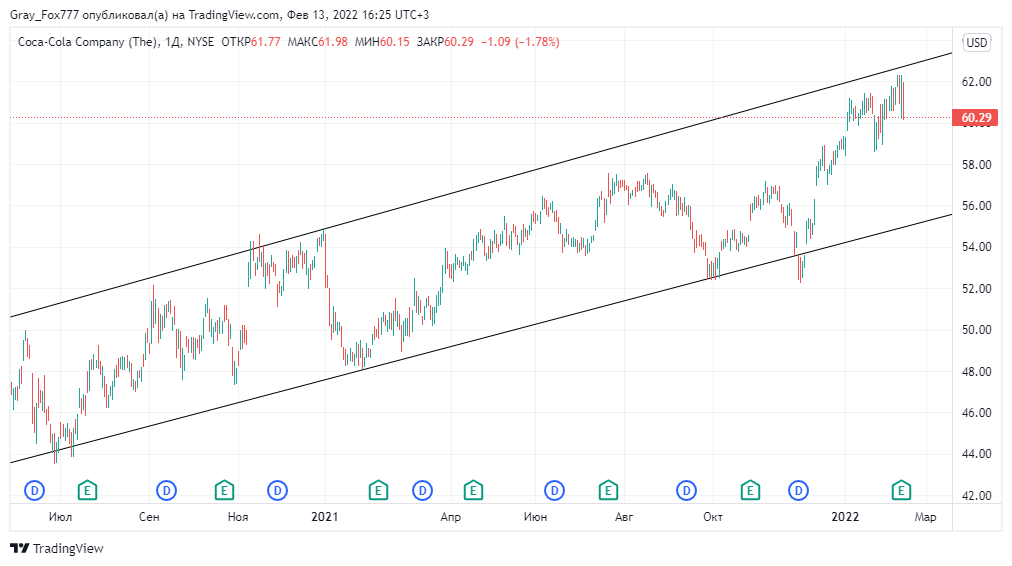Image resolution: width=1012 pixels, height=566 pixels.
Task: Click the 48.00 price axis label
Action: [977, 372]
